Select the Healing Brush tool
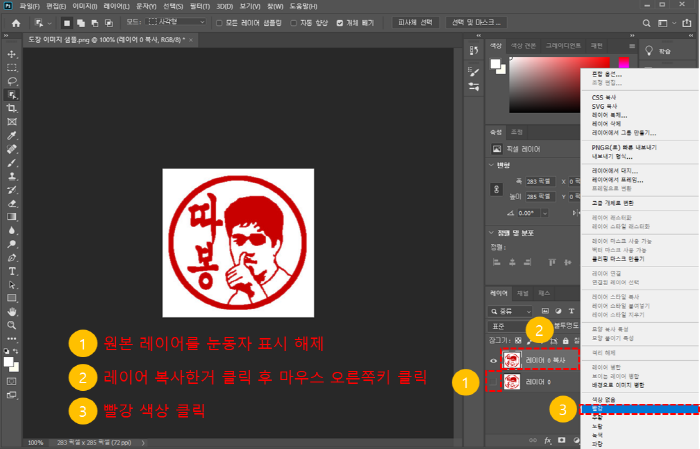 tap(12, 149)
